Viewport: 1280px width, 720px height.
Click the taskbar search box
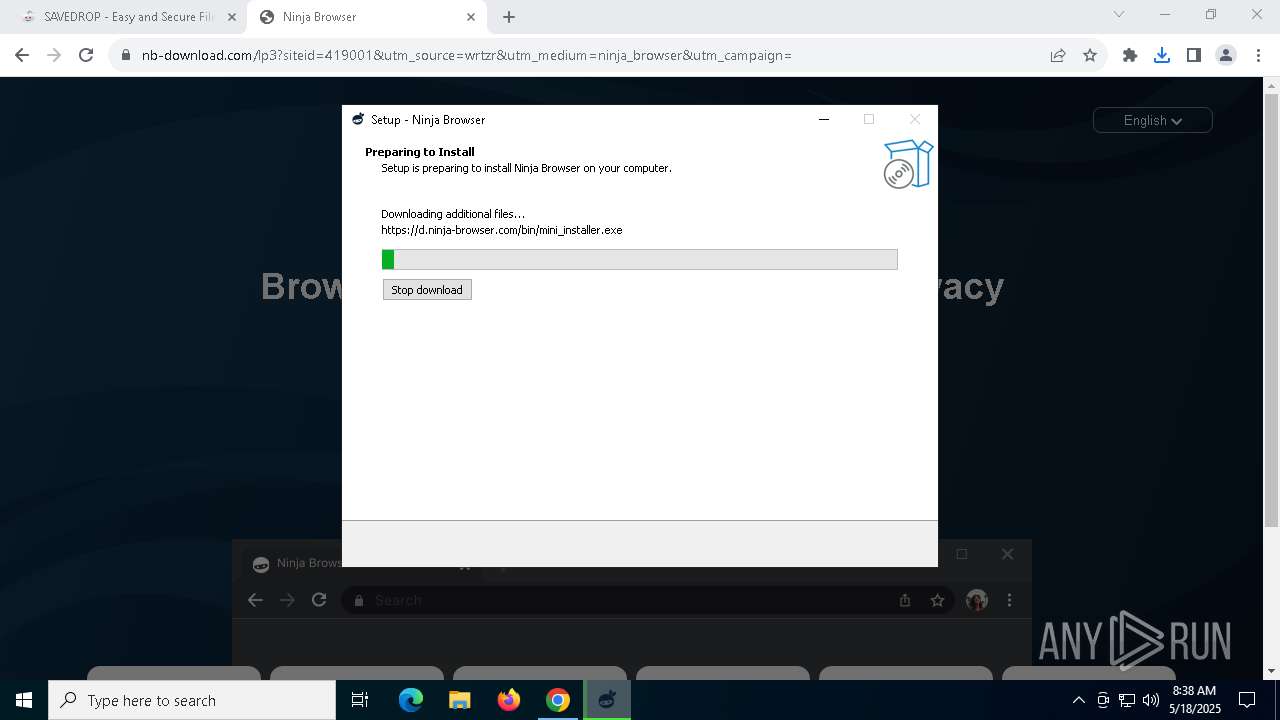[192, 700]
